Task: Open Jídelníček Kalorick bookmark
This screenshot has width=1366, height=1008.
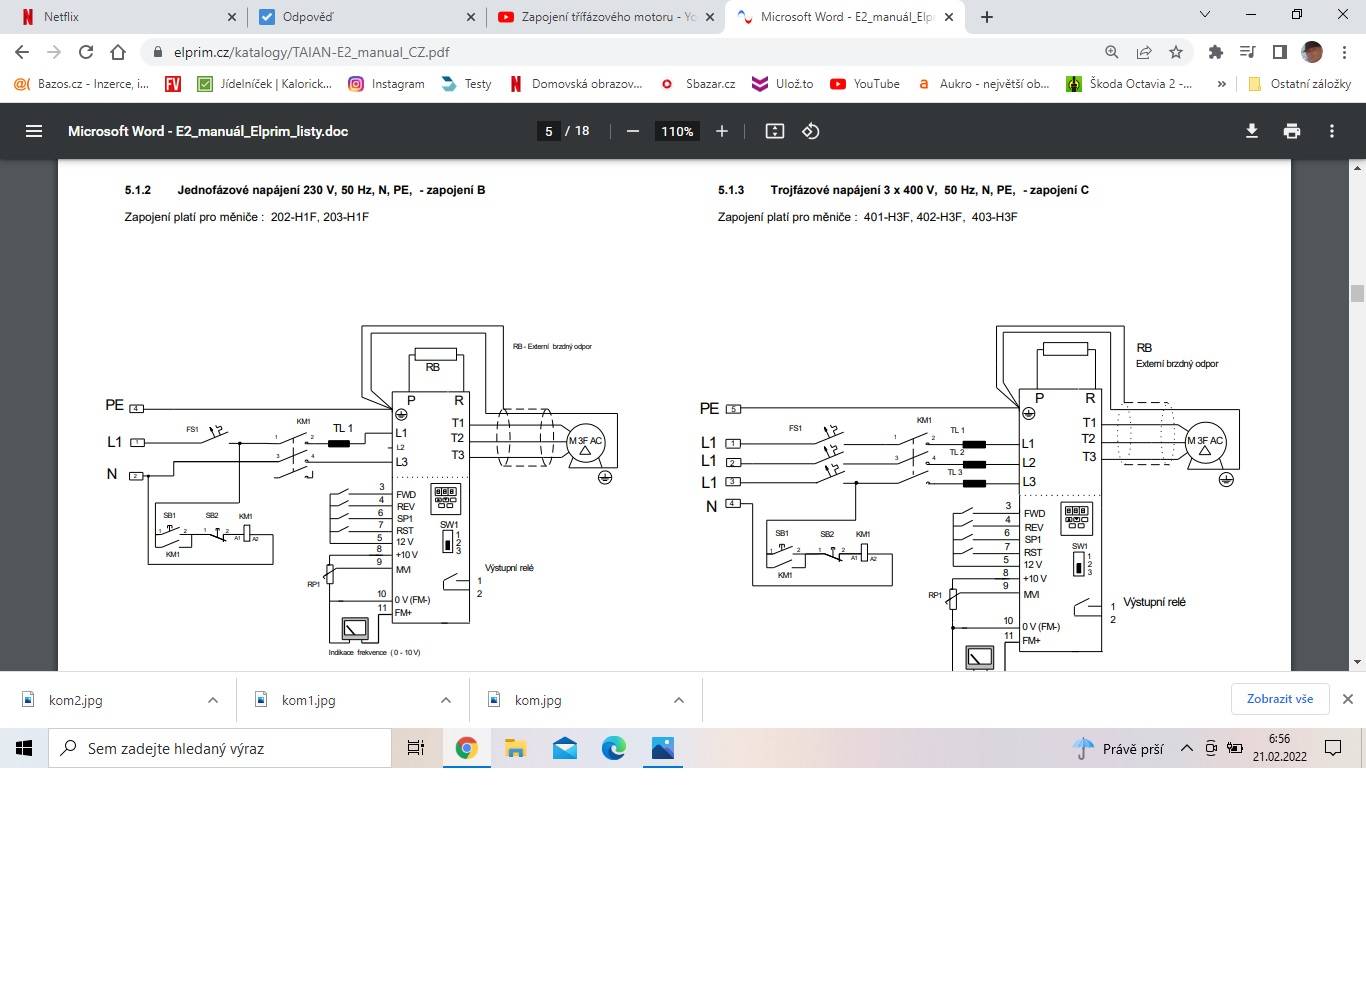Action: tap(265, 84)
